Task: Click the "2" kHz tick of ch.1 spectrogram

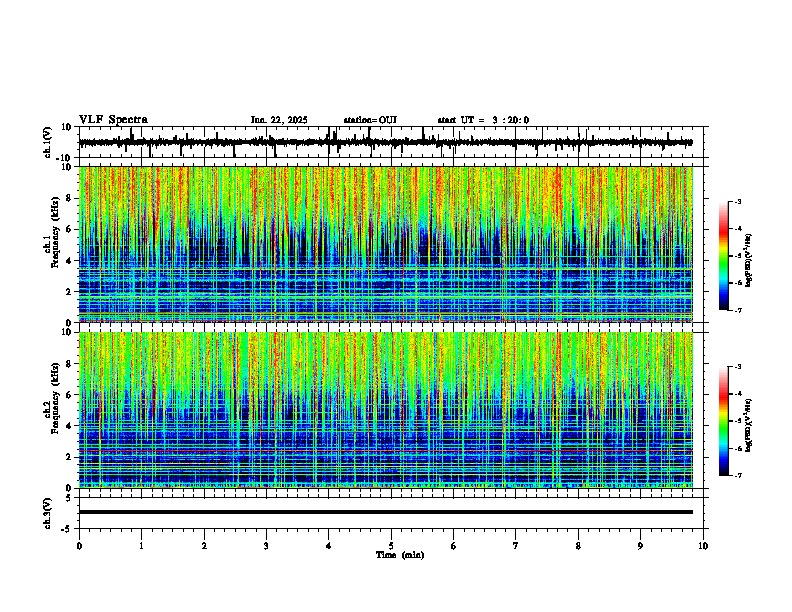Action: 70,291
